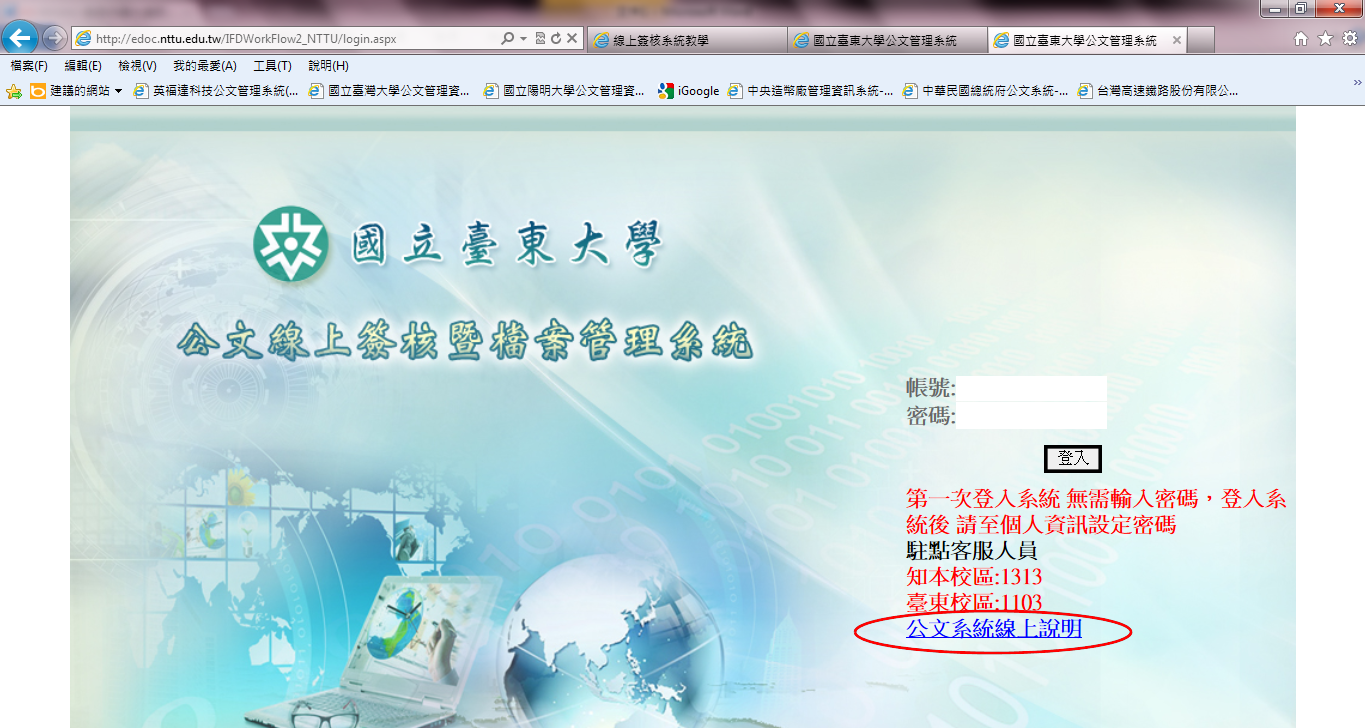Click the 帳號 account input field

1031,388
